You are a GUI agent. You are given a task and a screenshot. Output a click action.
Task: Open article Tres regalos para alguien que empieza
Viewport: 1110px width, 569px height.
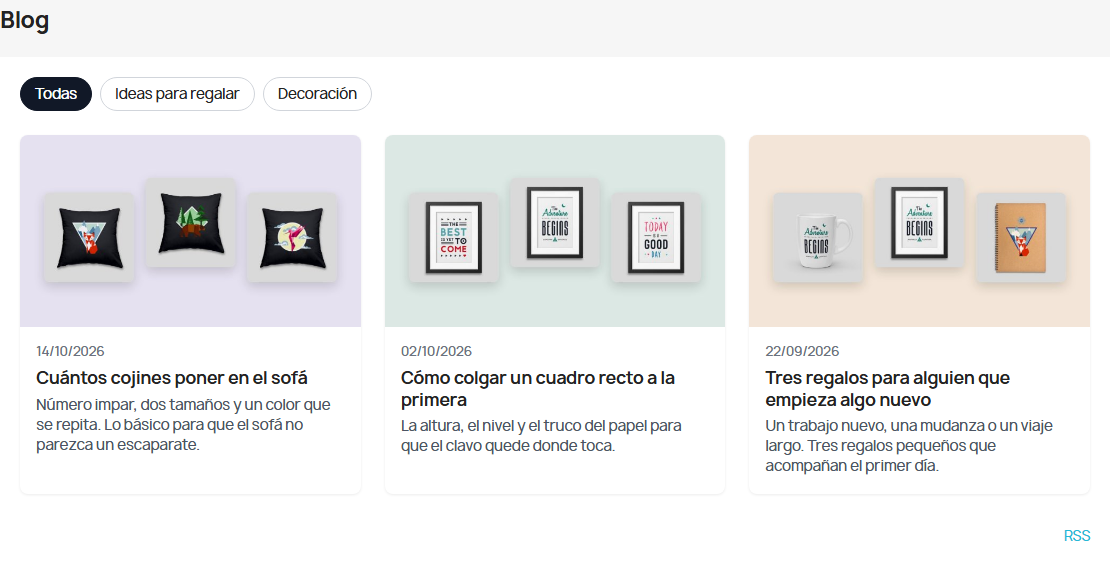[x=888, y=389]
